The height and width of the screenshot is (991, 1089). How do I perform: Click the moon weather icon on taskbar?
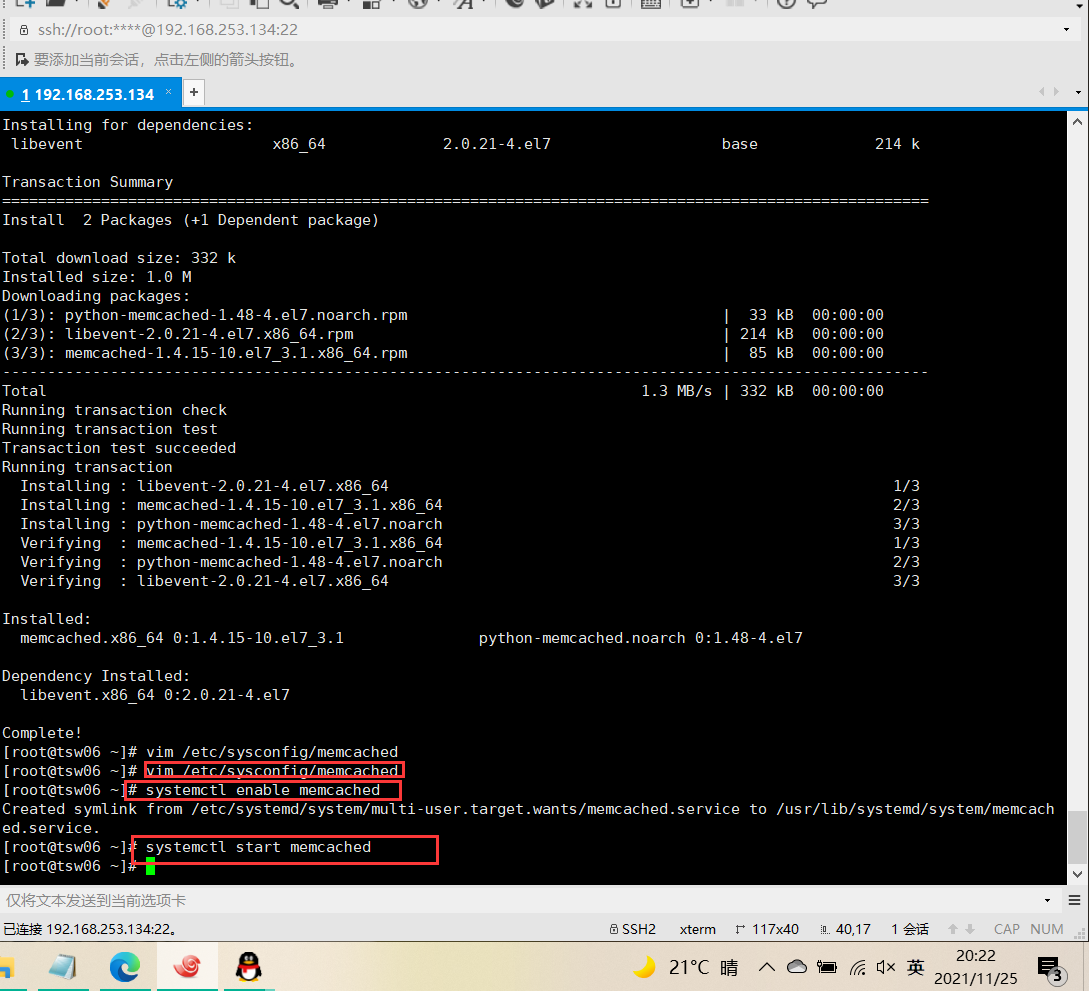pos(645,967)
